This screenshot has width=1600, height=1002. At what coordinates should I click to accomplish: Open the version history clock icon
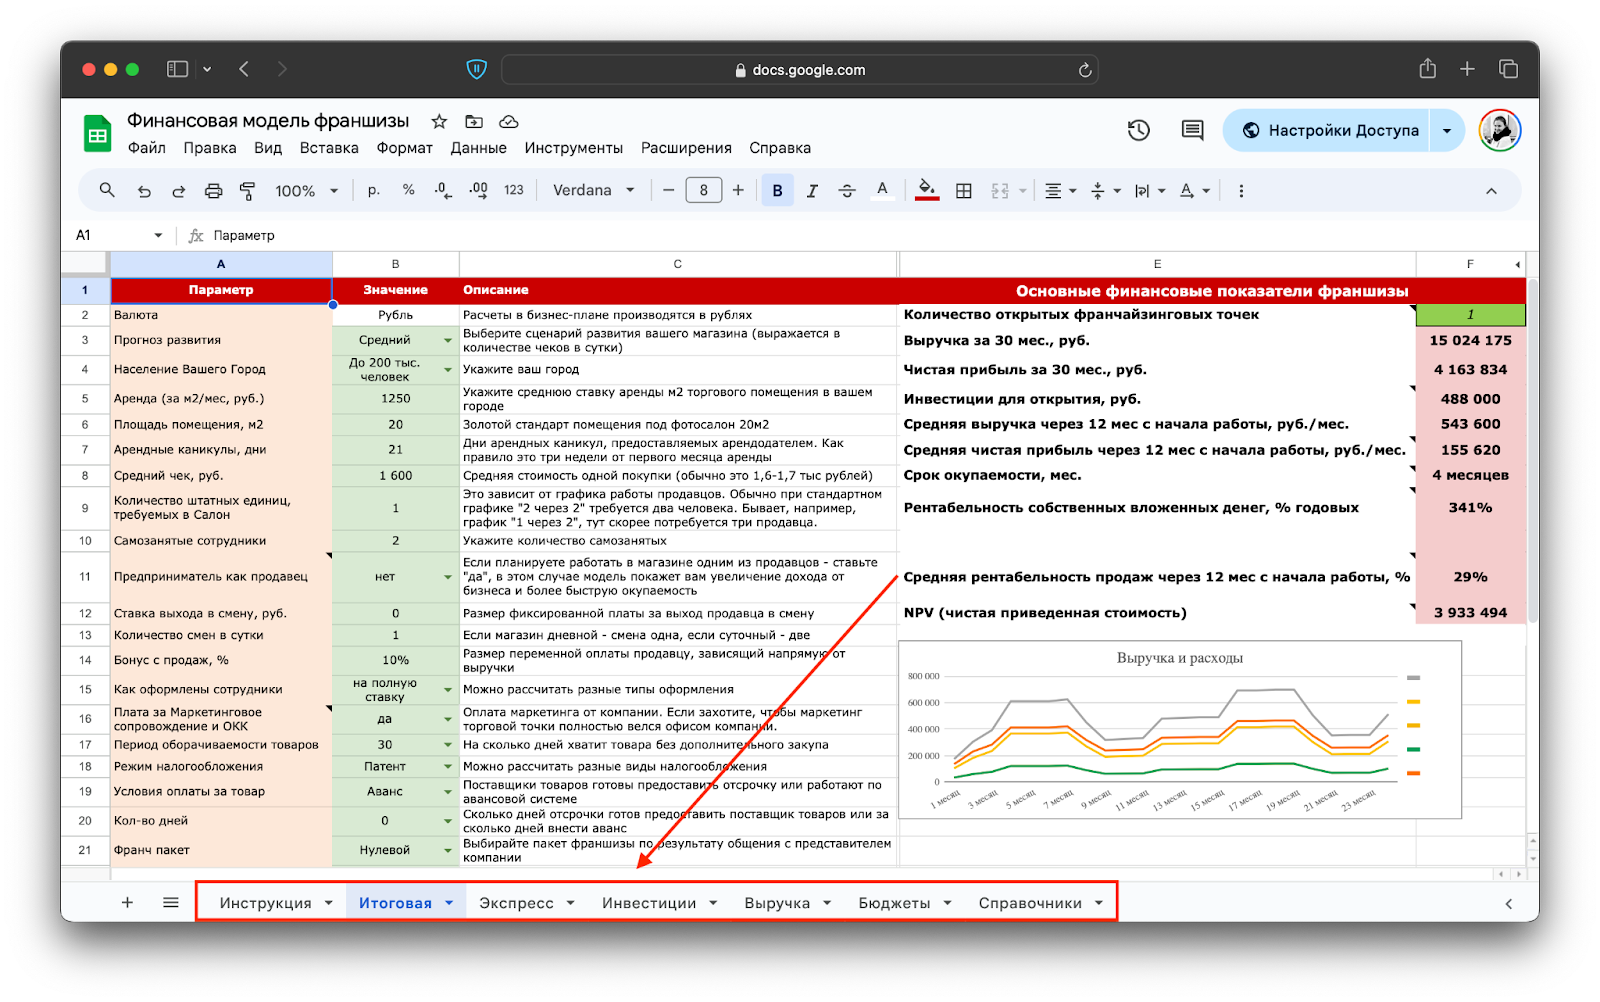(x=1138, y=130)
